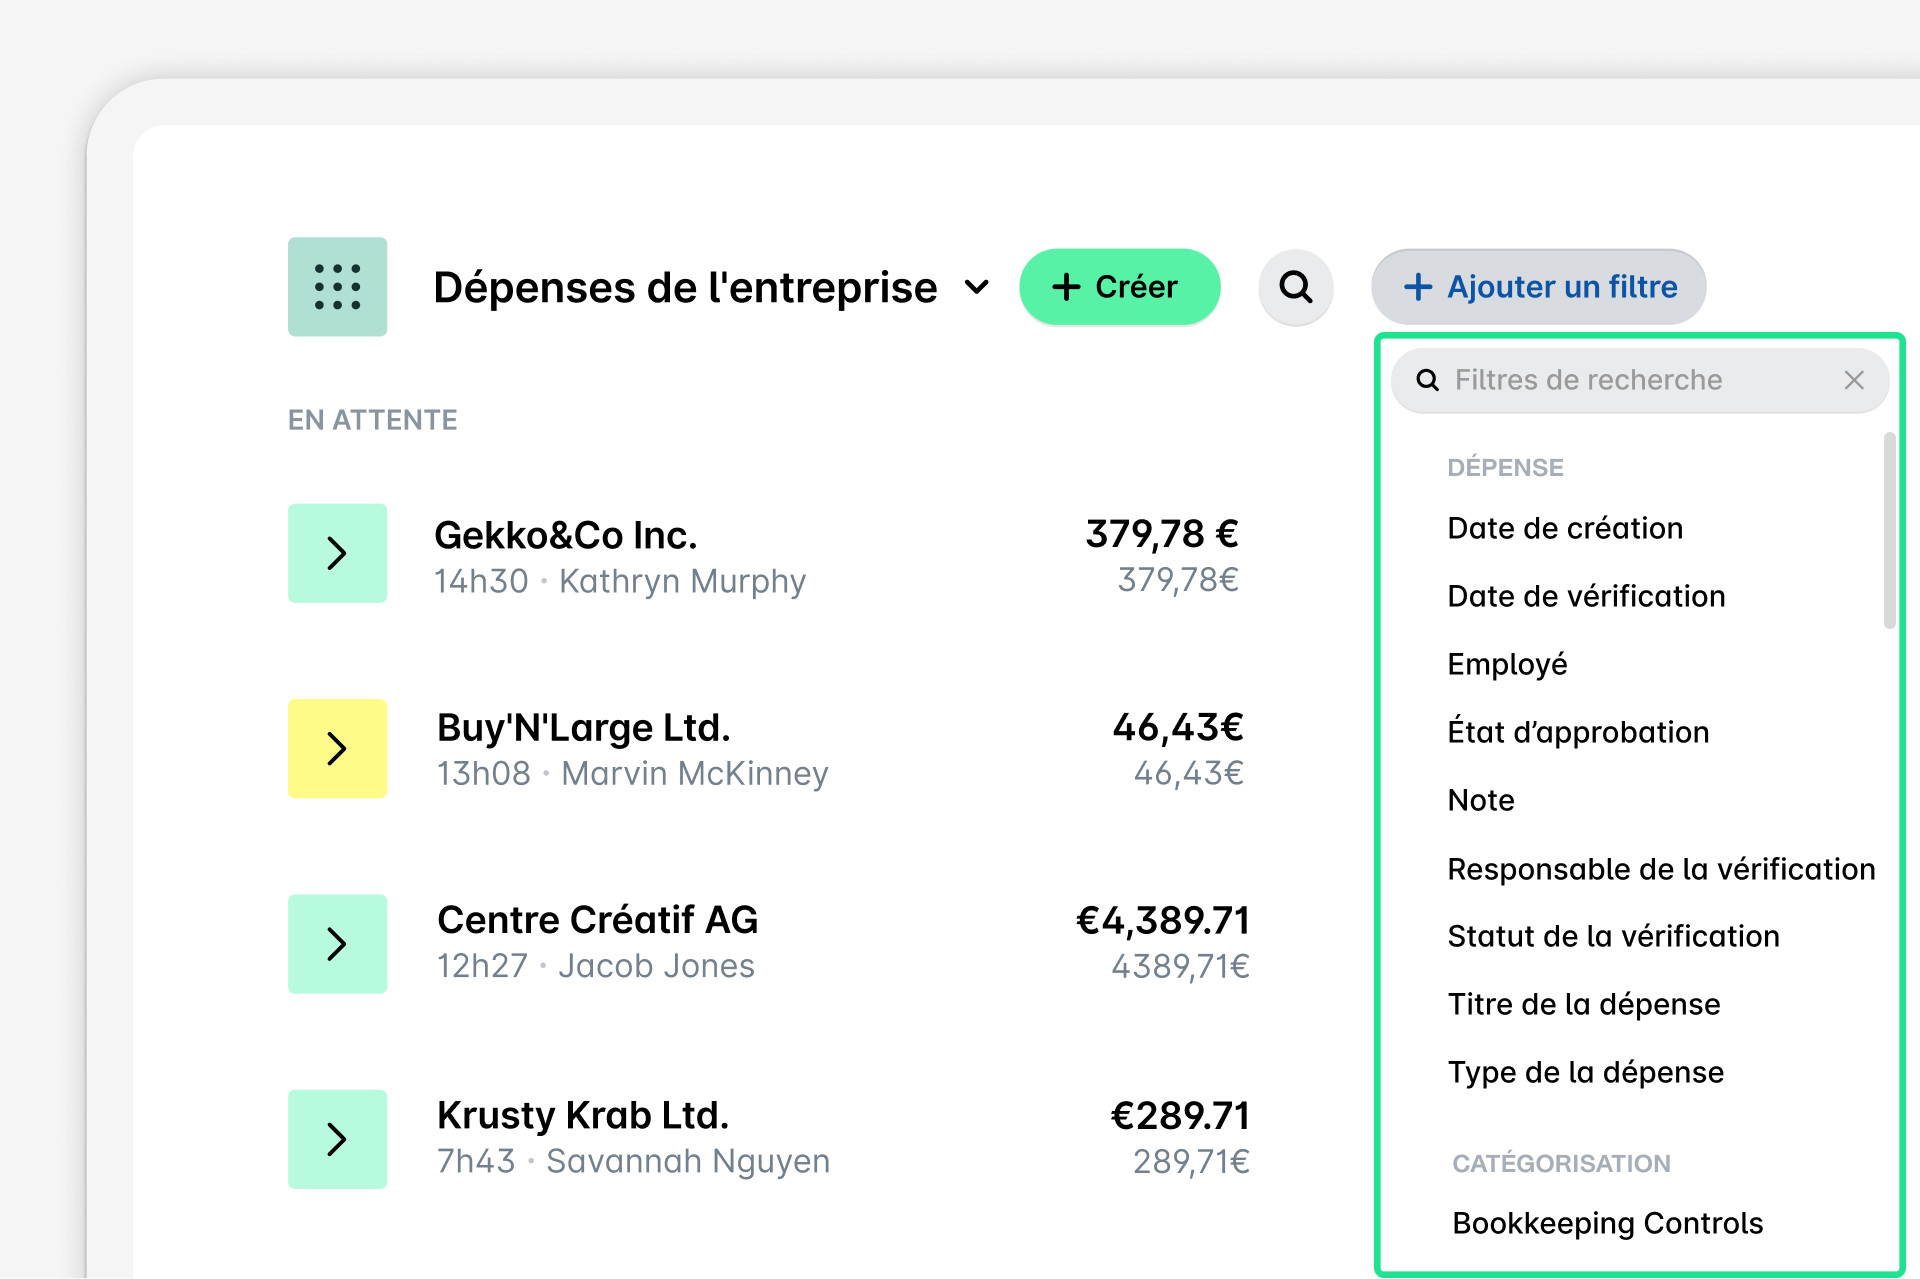Click the plus icon on Créer

pyautogui.click(x=1066, y=287)
